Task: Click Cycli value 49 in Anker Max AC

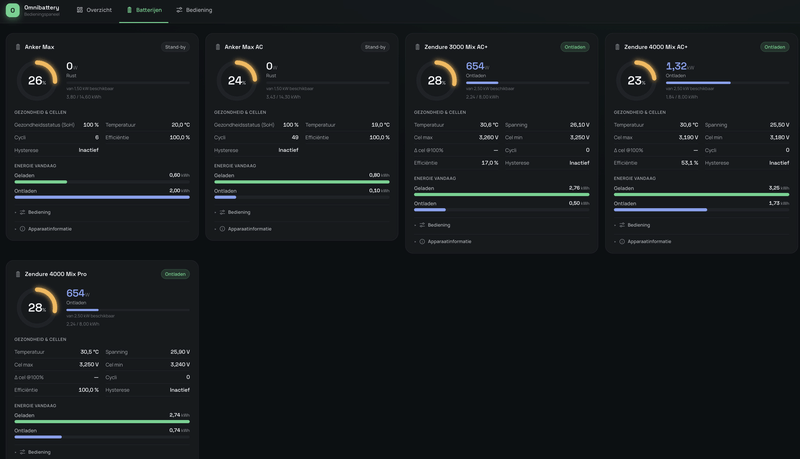Action: 295,138
